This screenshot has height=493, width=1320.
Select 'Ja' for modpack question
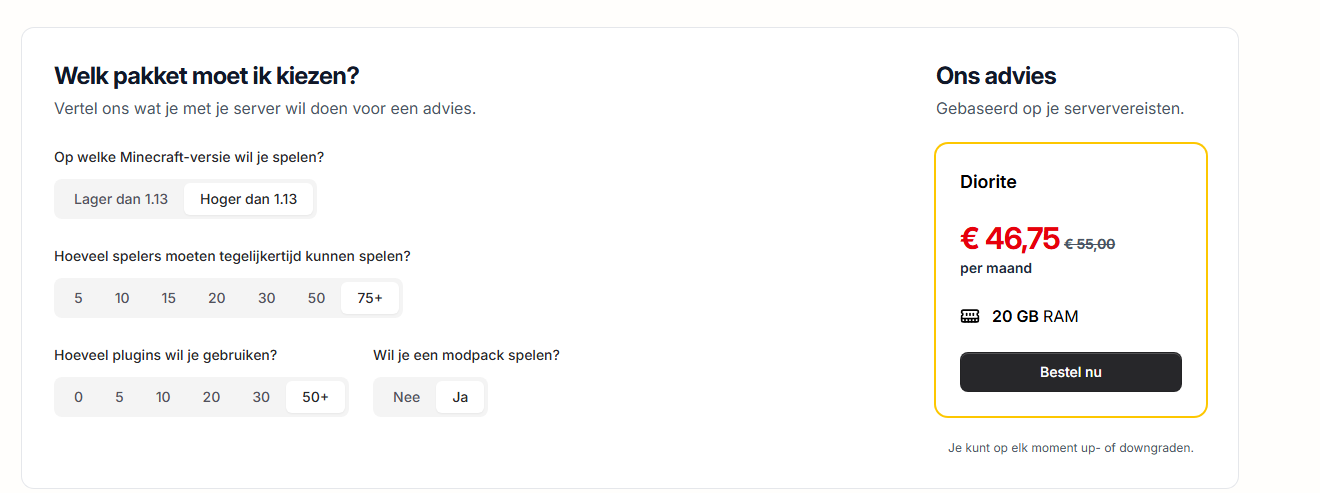460,397
